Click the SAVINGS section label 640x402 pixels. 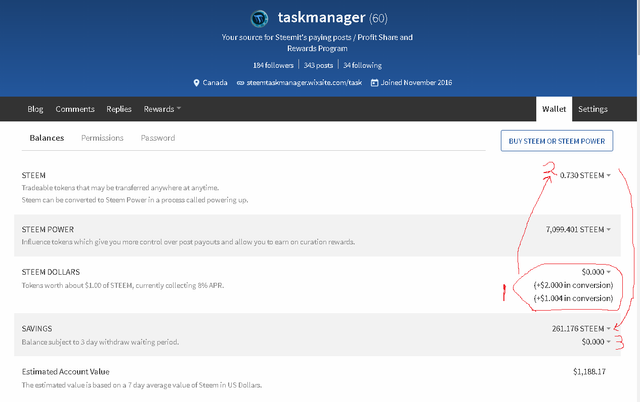tap(37, 329)
